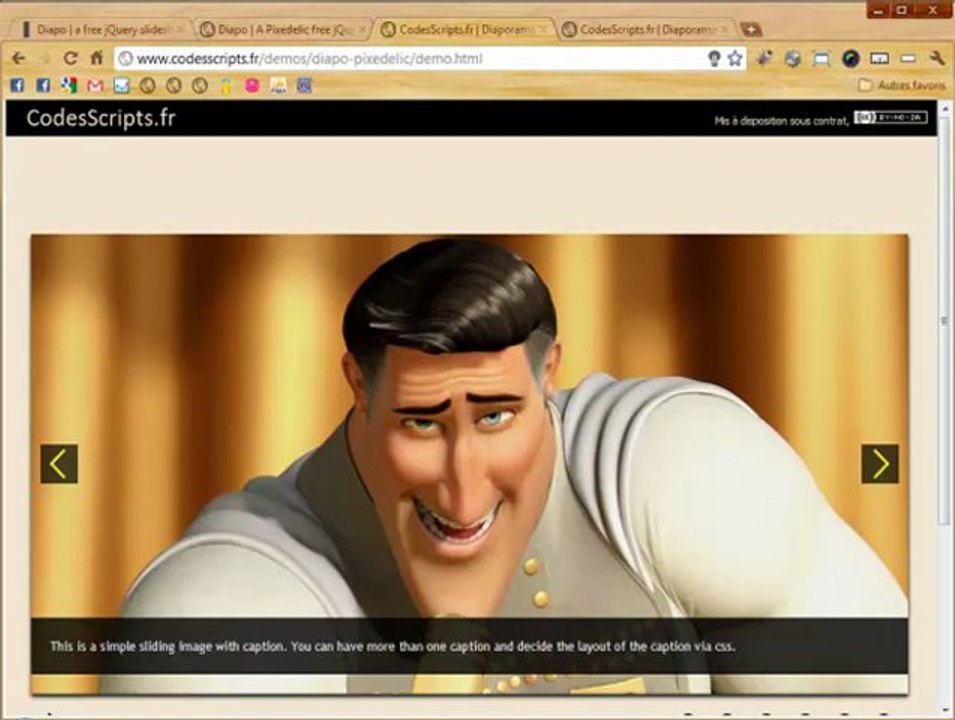Click the light bulb icon in address bar
This screenshot has width=955, height=720.
coord(714,58)
